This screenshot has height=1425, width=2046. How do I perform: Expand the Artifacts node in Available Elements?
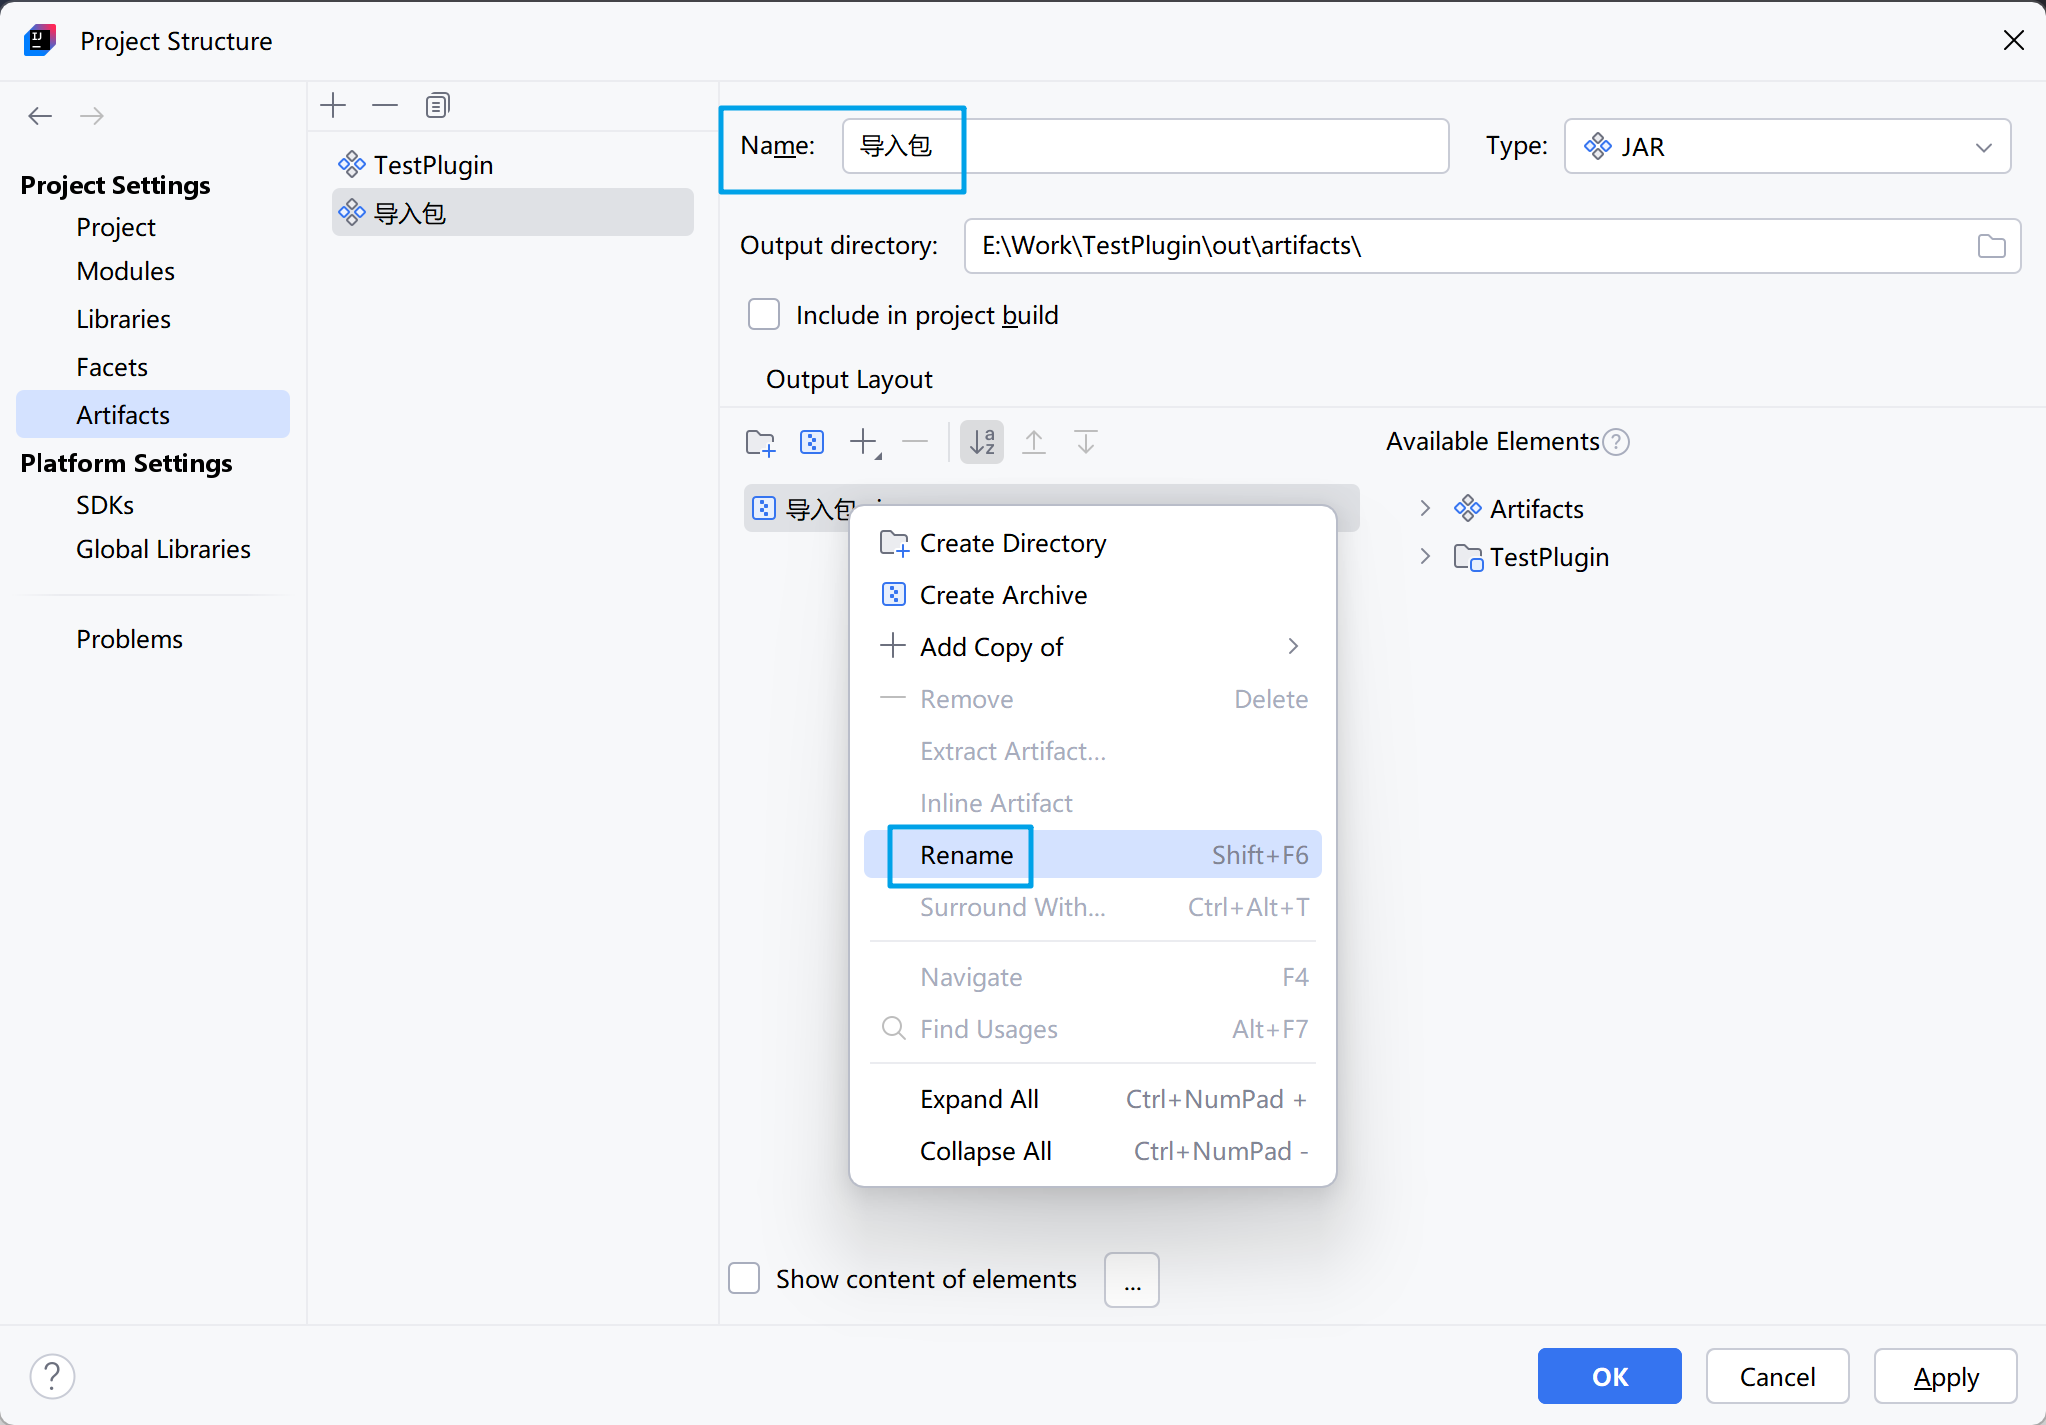coord(1425,509)
